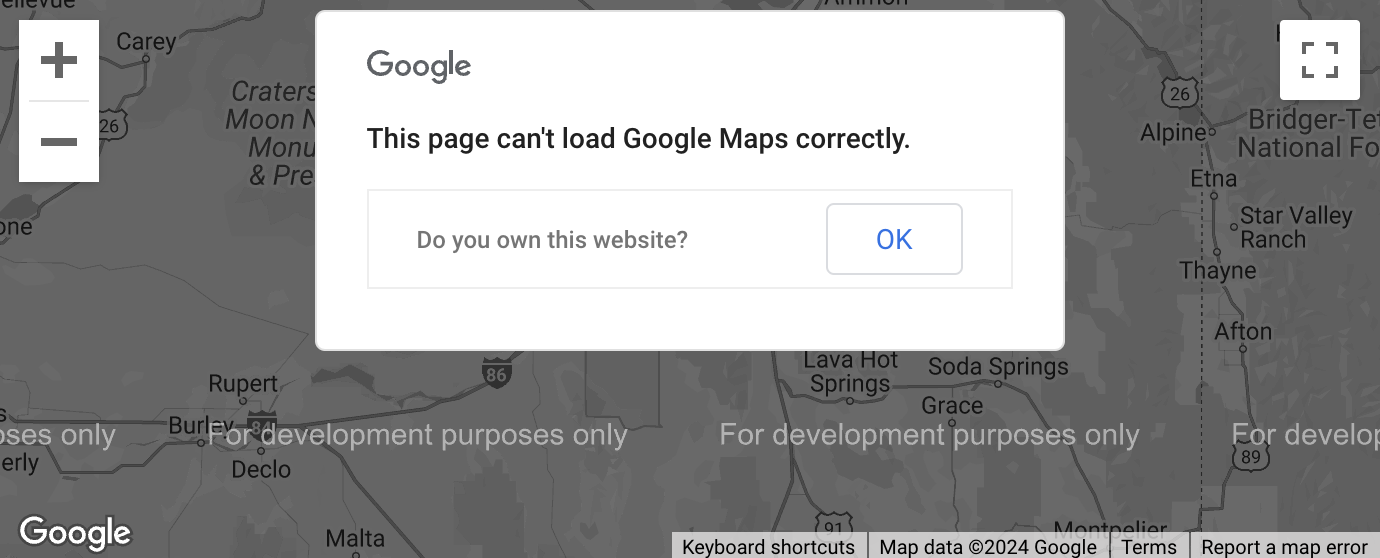Open the Google logo at map bottom-left
This screenshot has height=558, width=1380.
click(76, 533)
